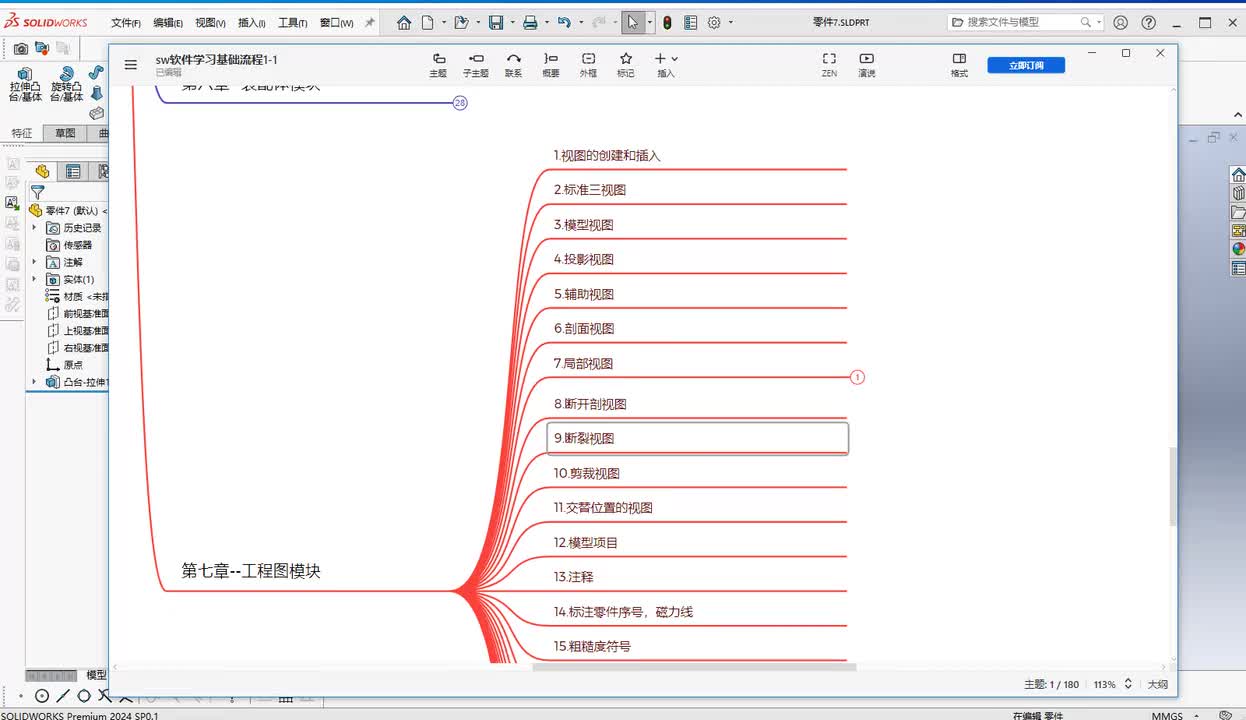Collapse the 7.局部视图 child badge 1
The height and width of the screenshot is (720, 1246).
(x=857, y=377)
